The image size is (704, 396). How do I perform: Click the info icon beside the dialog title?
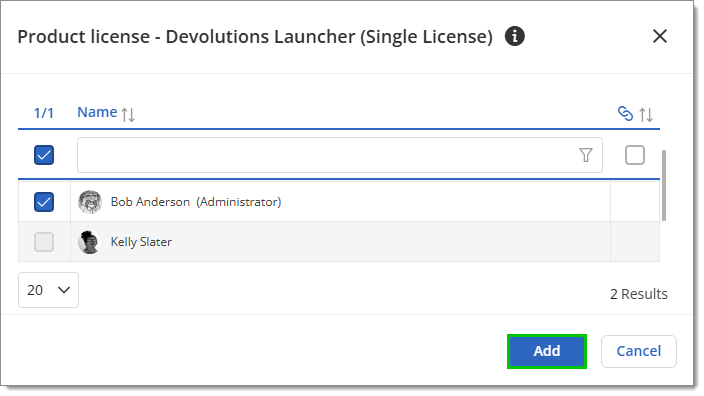coord(515,36)
